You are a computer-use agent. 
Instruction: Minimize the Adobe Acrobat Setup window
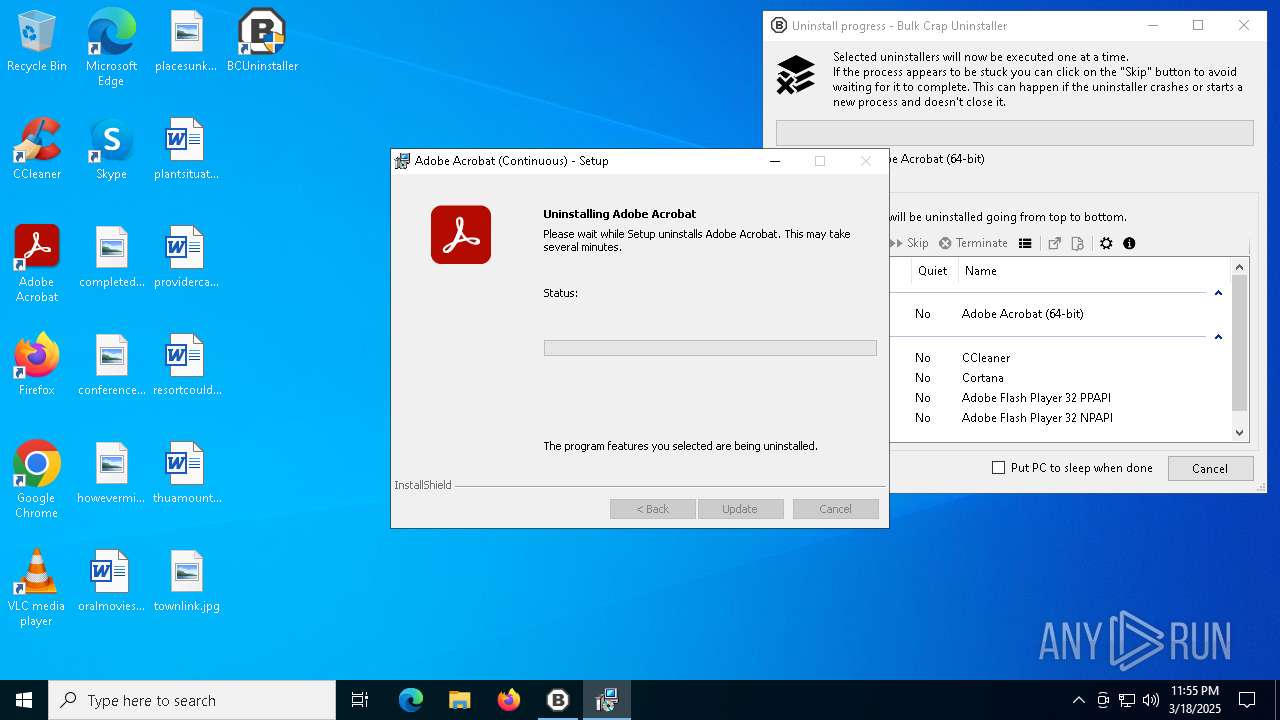(x=775, y=161)
